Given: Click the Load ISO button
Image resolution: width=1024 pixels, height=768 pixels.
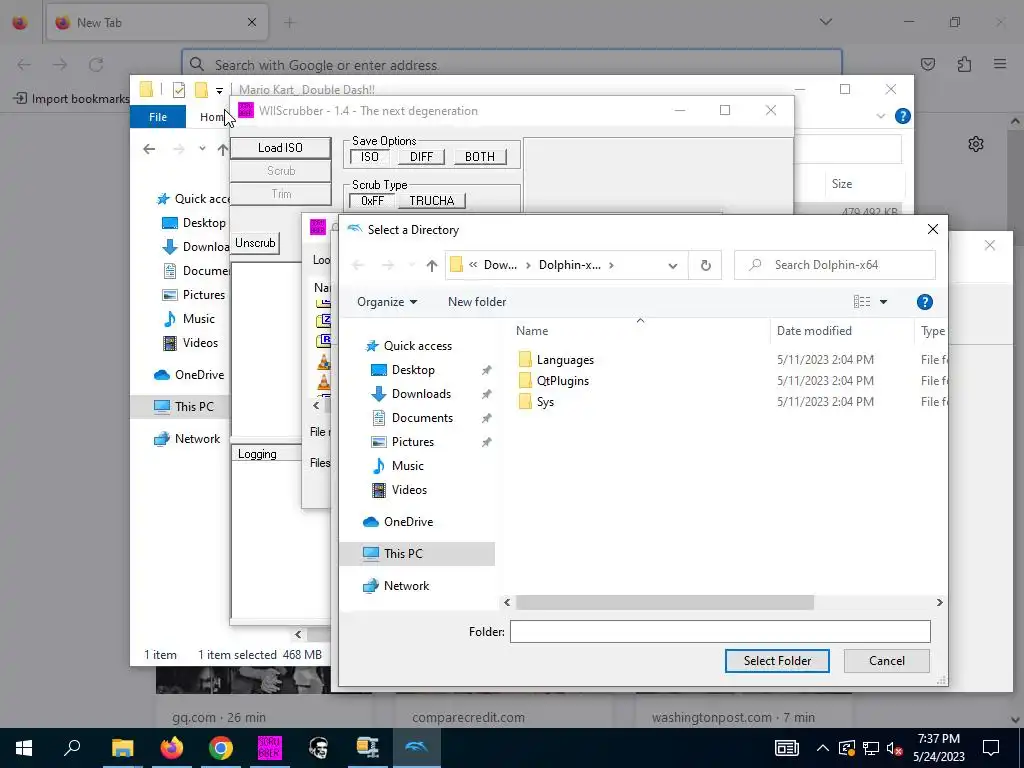Looking at the screenshot, I should (280, 148).
